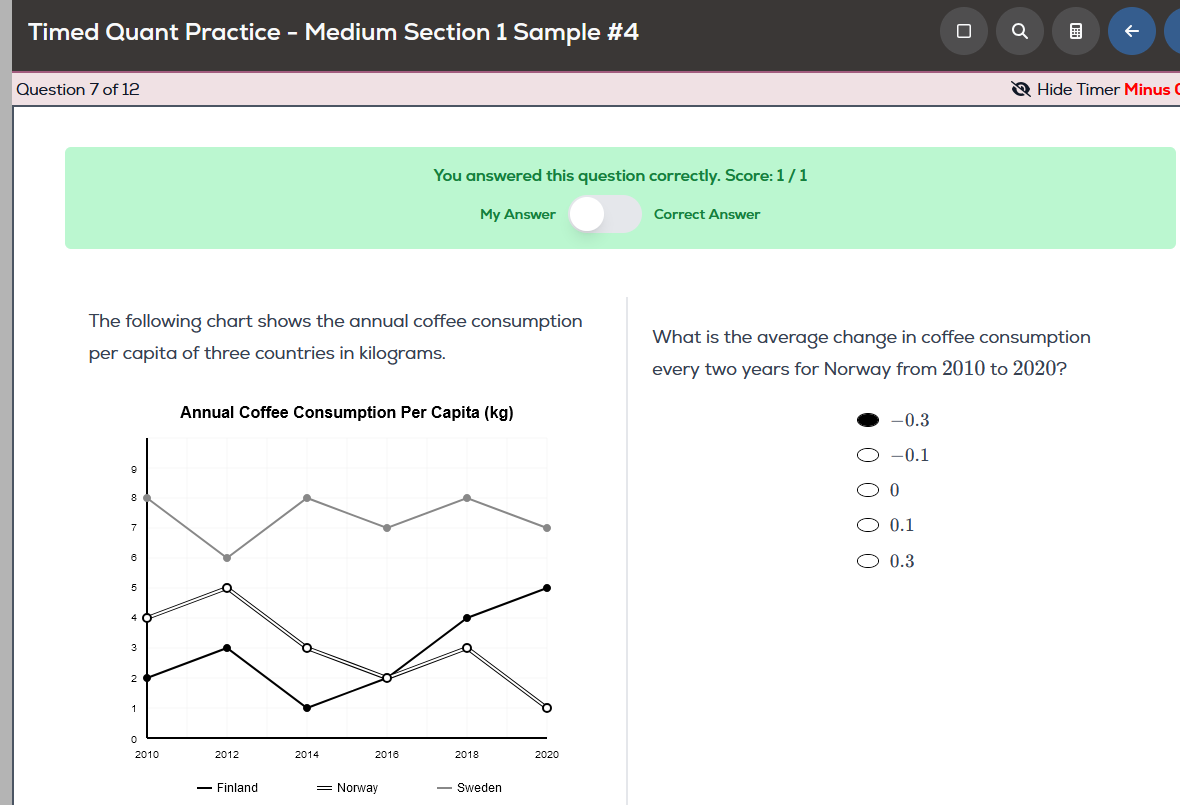1180x805 pixels.
Task: Click Sweden's 2012 data point on chart
Action: 227,558
